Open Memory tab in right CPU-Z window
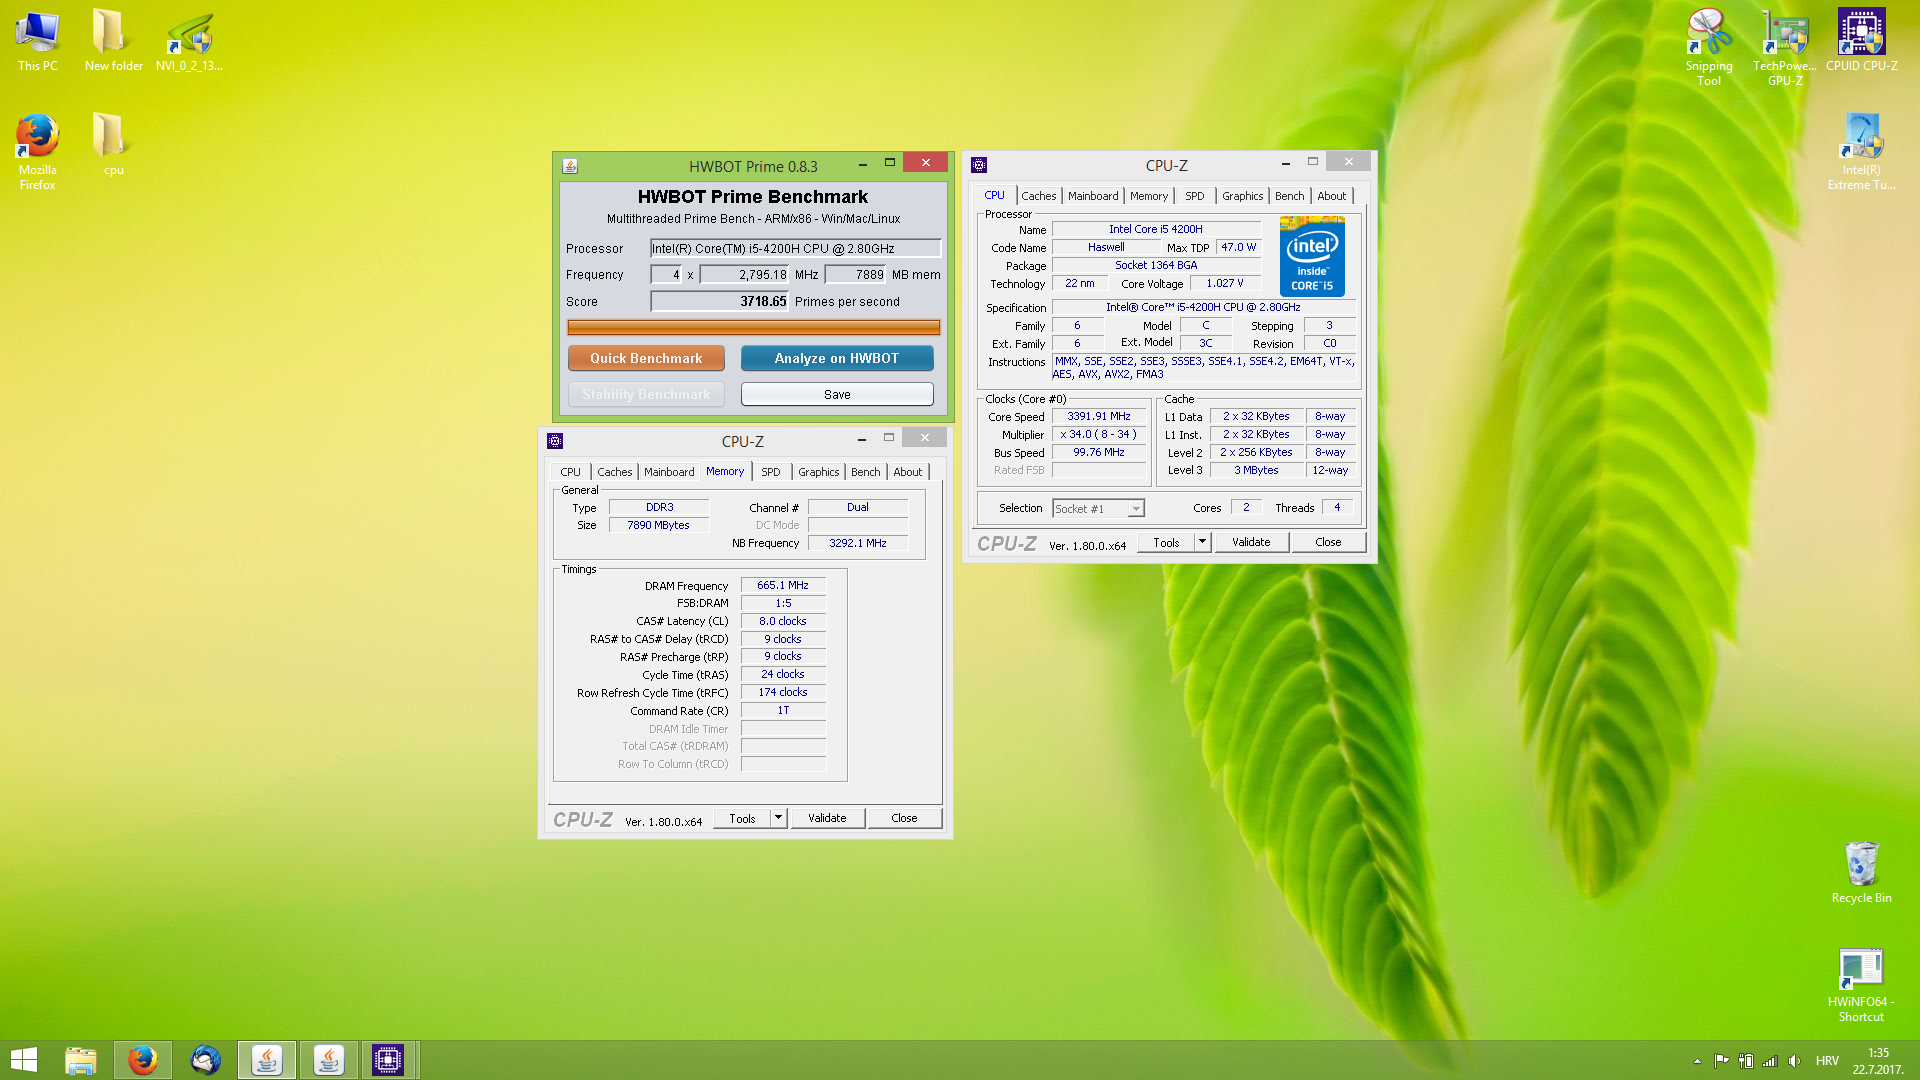The height and width of the screenshot is (1080, 1920). point(1149,196)
